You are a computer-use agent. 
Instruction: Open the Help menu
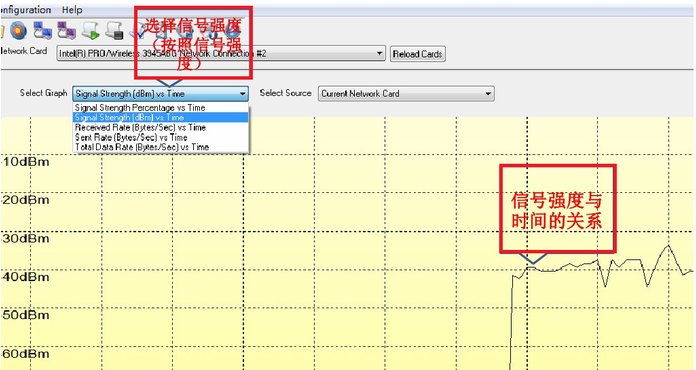(72, 10)
